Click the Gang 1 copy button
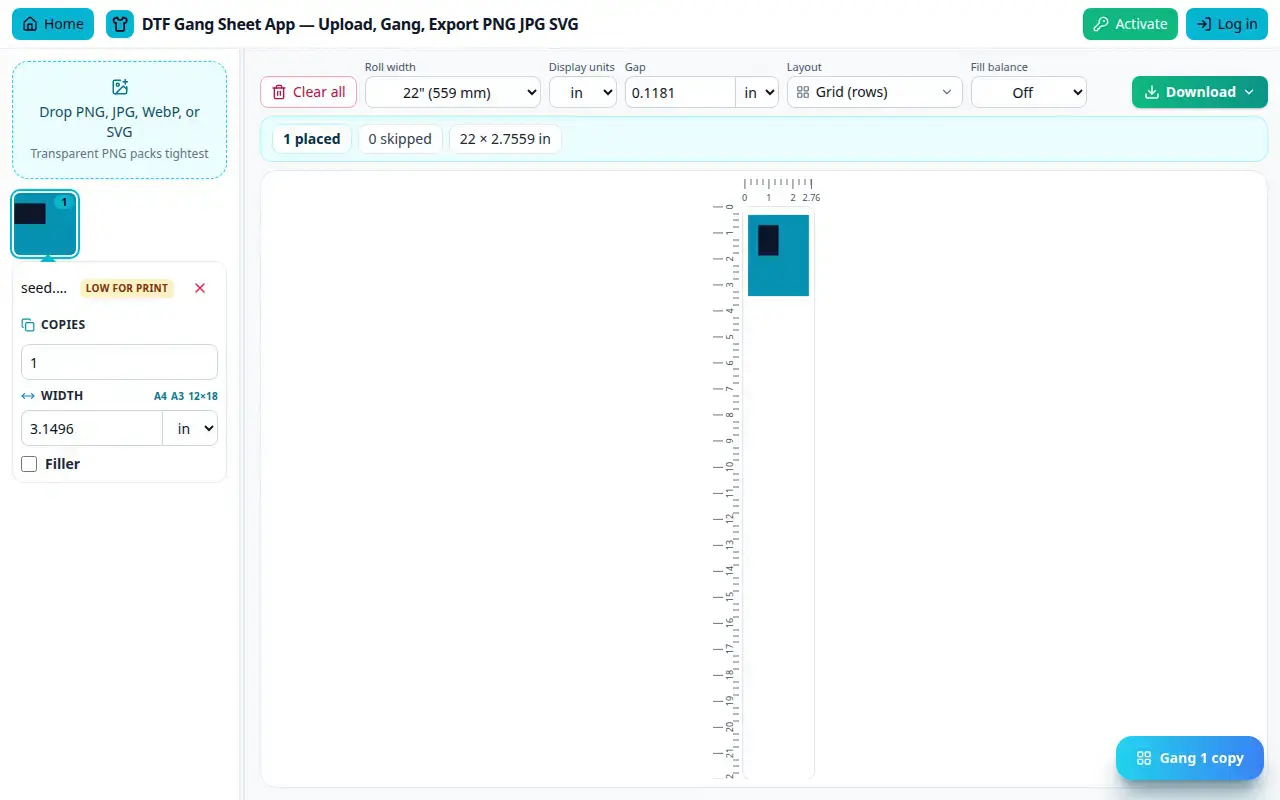 (x=1190, y=758)
